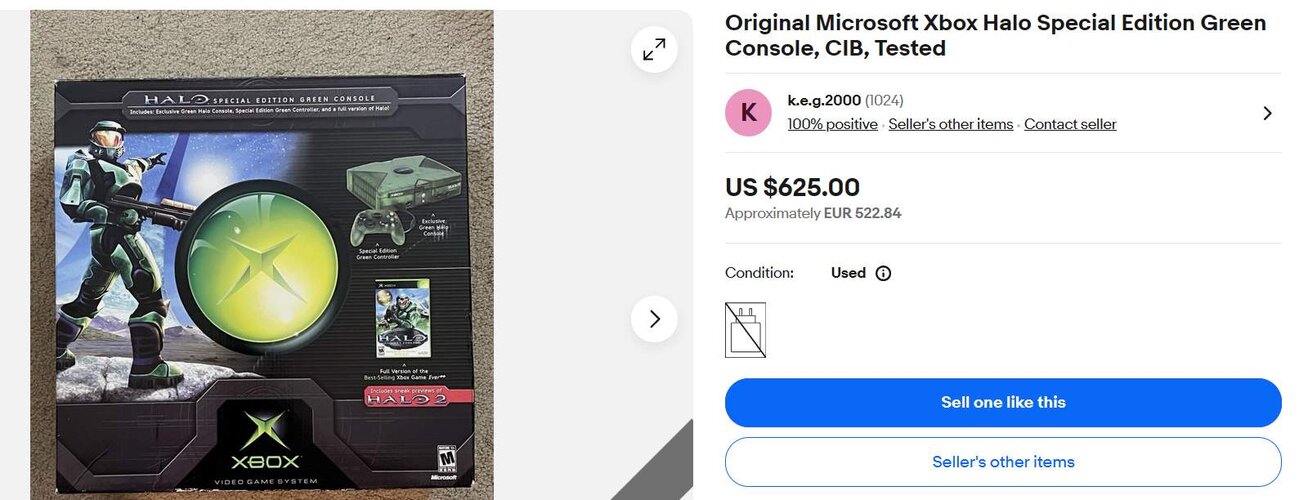
Task: Click the Condition label
Action: (759, 273)
